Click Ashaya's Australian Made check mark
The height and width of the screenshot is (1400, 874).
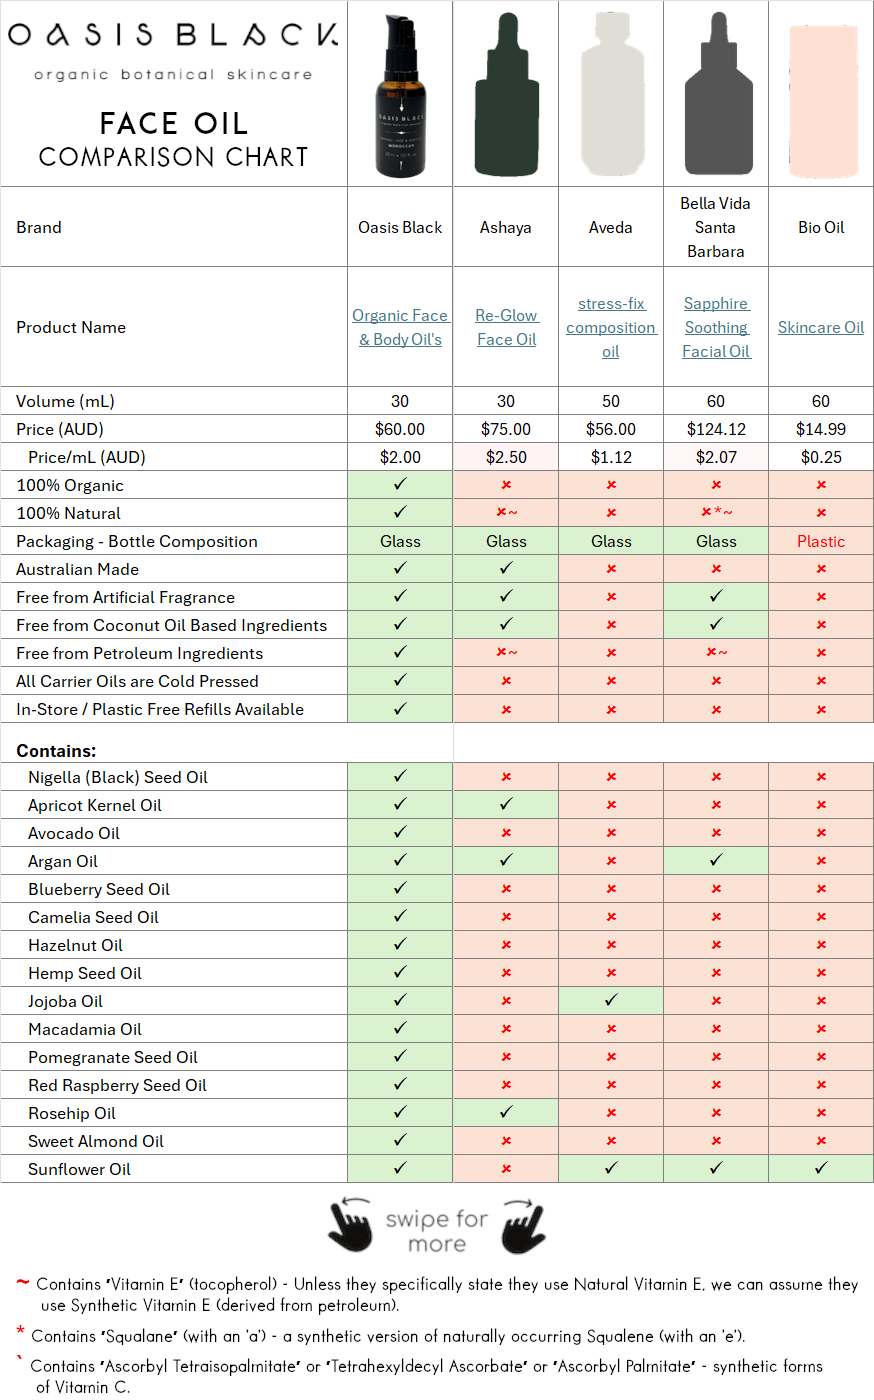pyautogui.click(x=506, y=568)
